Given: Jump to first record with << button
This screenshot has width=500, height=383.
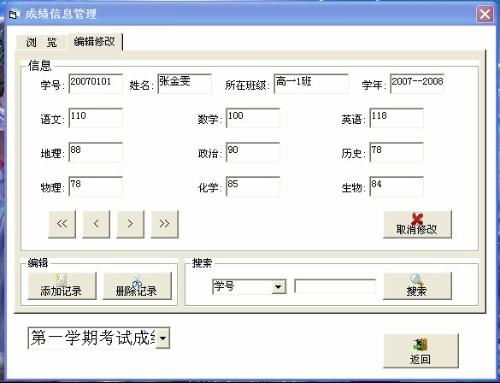Looking at the screenshot, I should (62, 224).
